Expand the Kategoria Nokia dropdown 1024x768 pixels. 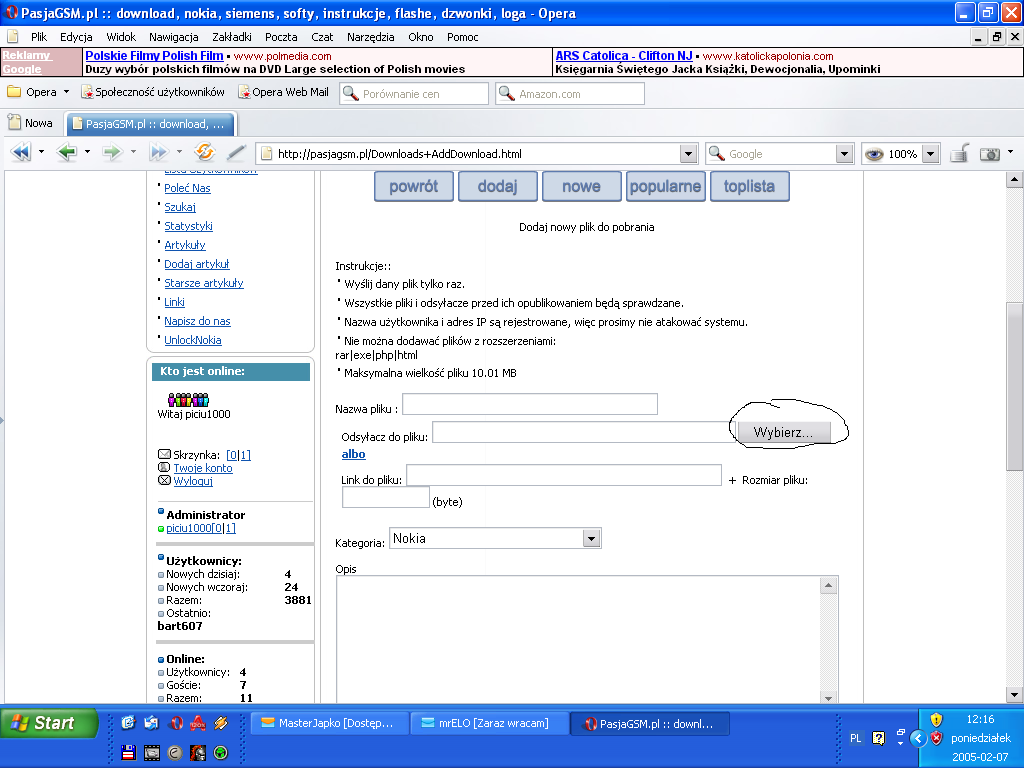(592, 539)
